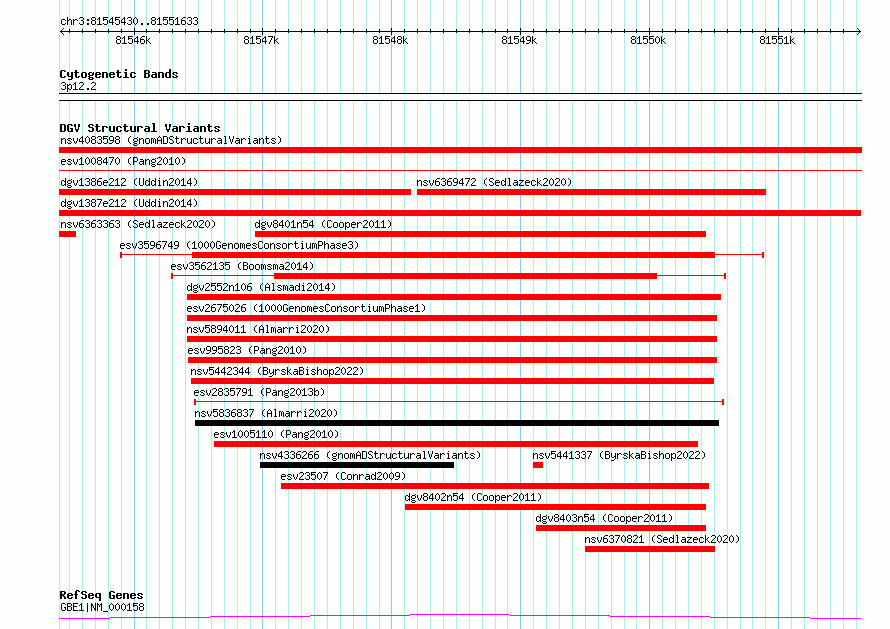The width and height of the screenshot is (890, 629).
Task: Click the 81549k ruler position
Action: tap(519, 40)
